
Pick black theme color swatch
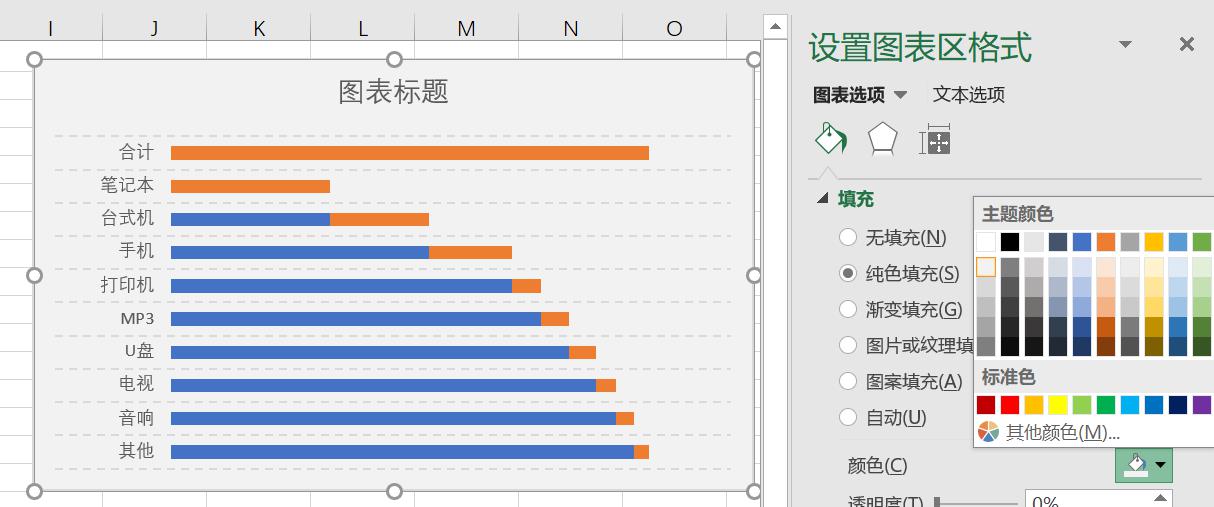tap(1010, 242)
